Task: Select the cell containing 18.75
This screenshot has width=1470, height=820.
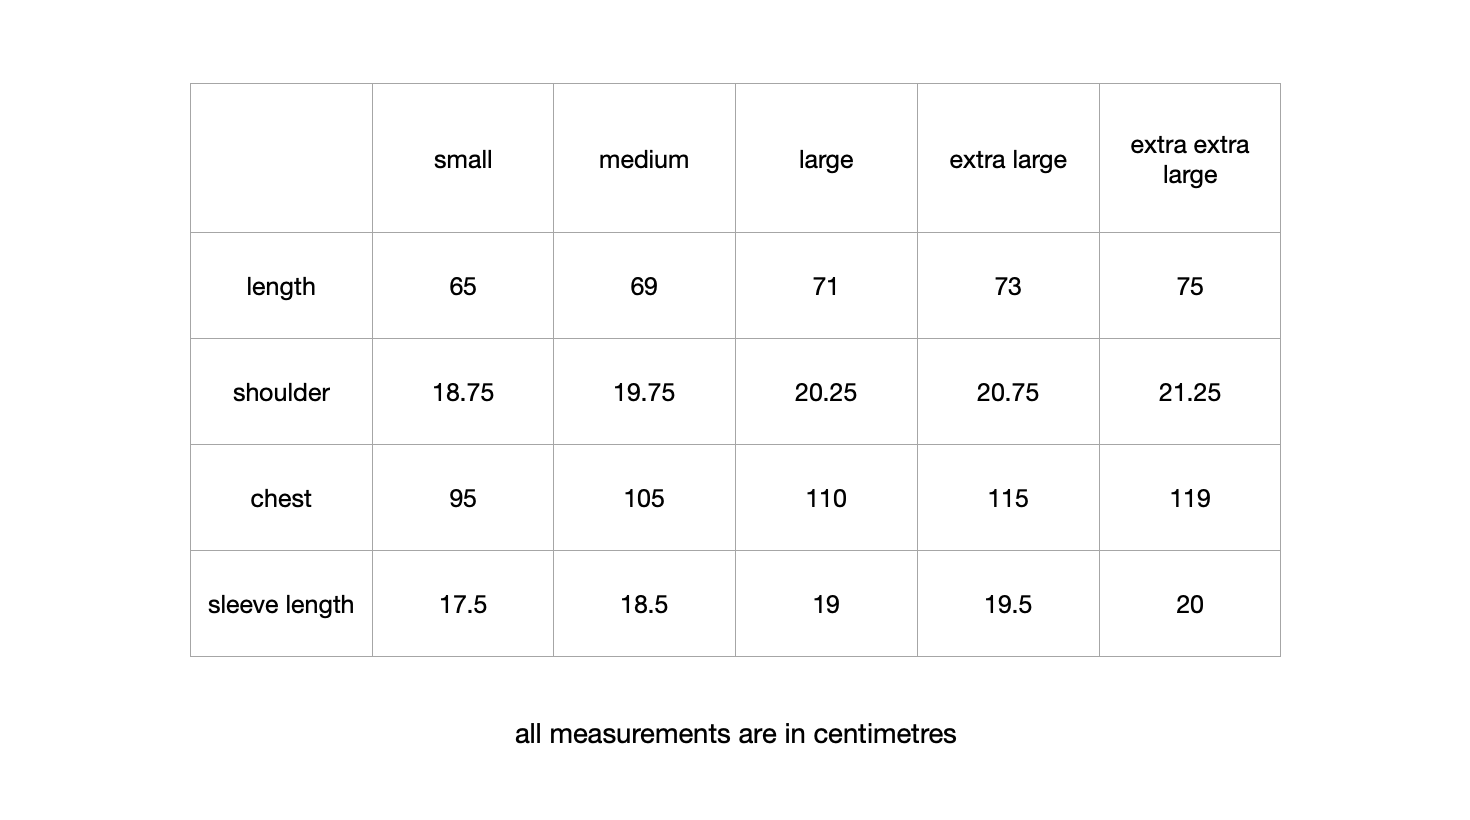Action: (x=463, y=393)
